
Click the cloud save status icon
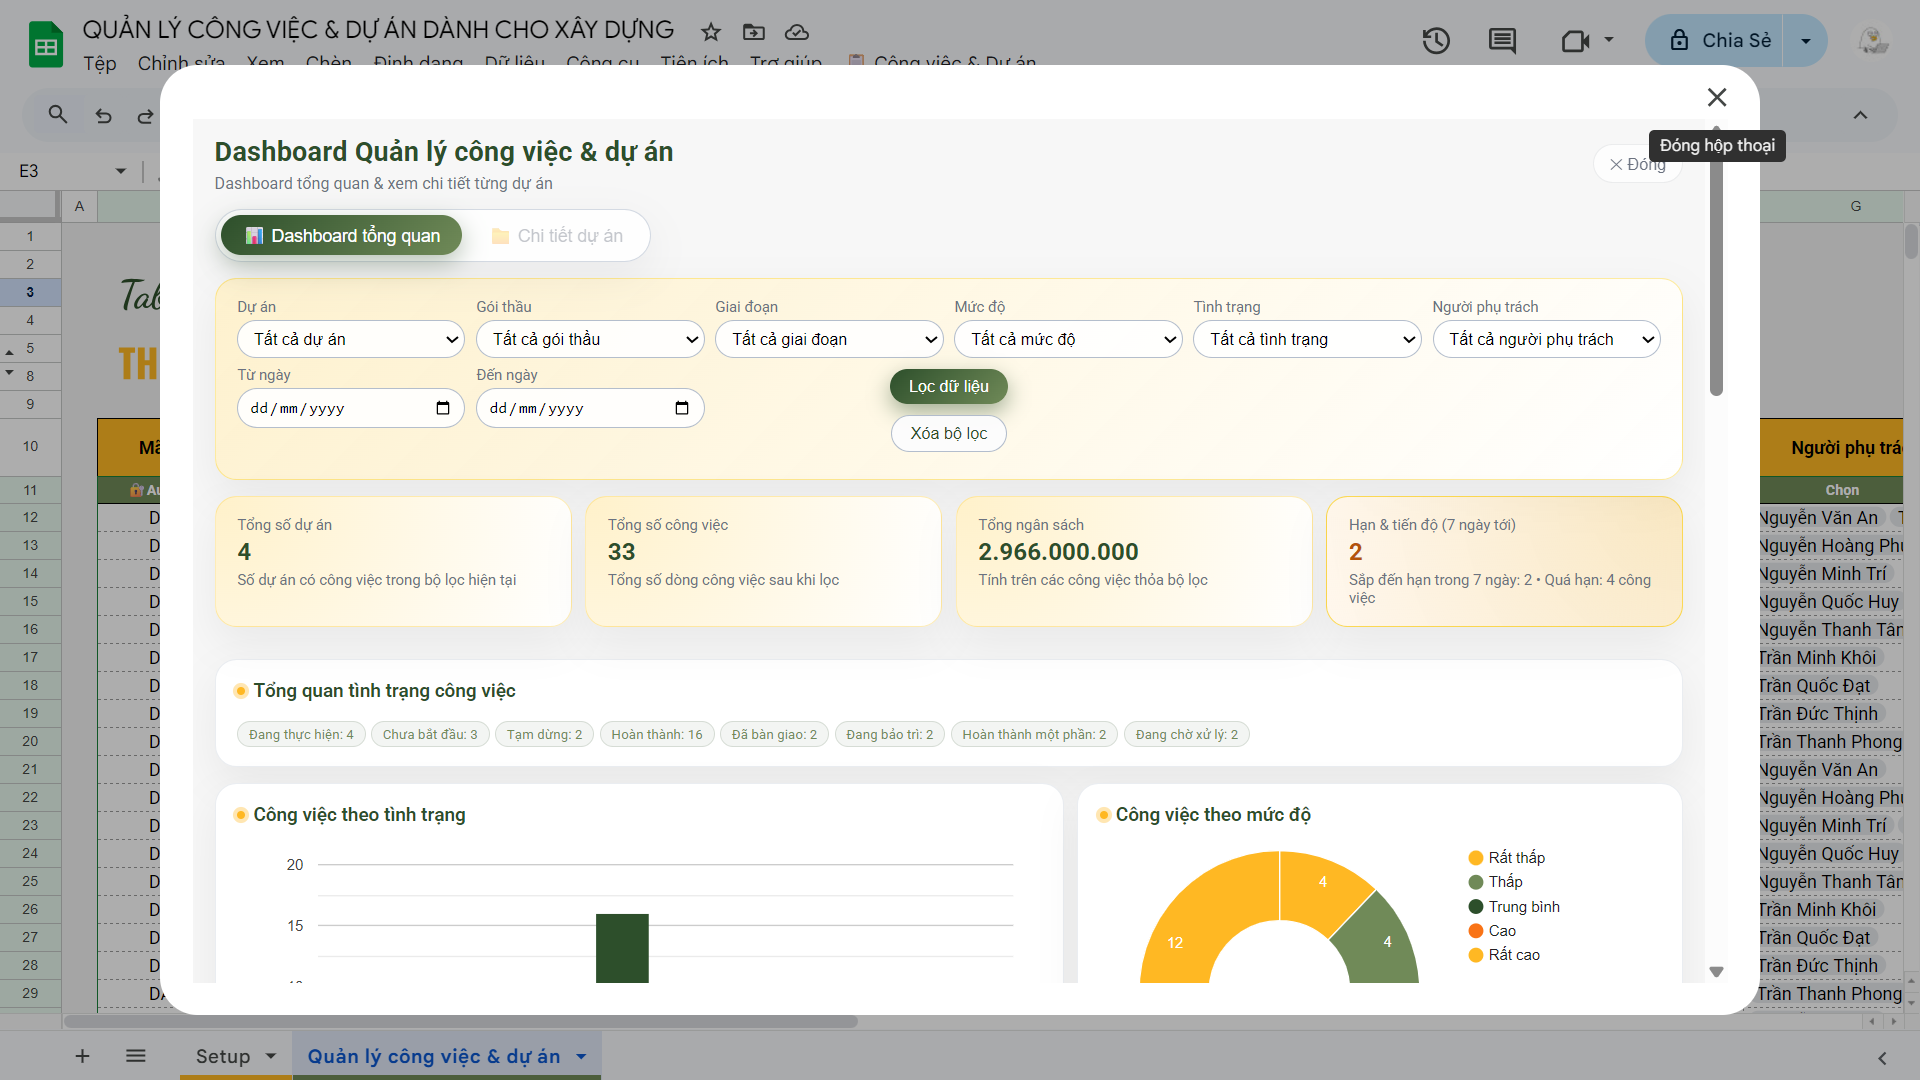point(797,32)
